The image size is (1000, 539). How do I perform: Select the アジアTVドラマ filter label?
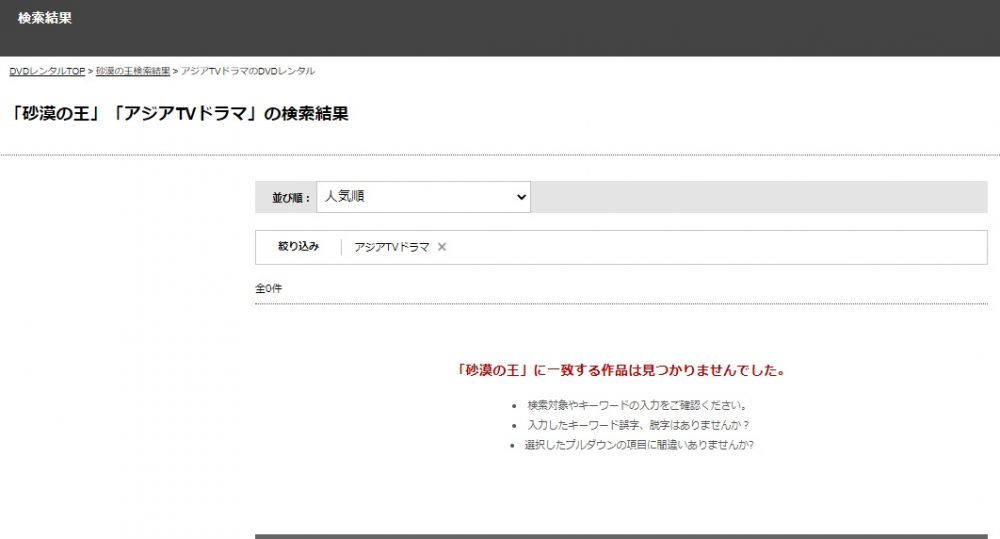[391, 247]
